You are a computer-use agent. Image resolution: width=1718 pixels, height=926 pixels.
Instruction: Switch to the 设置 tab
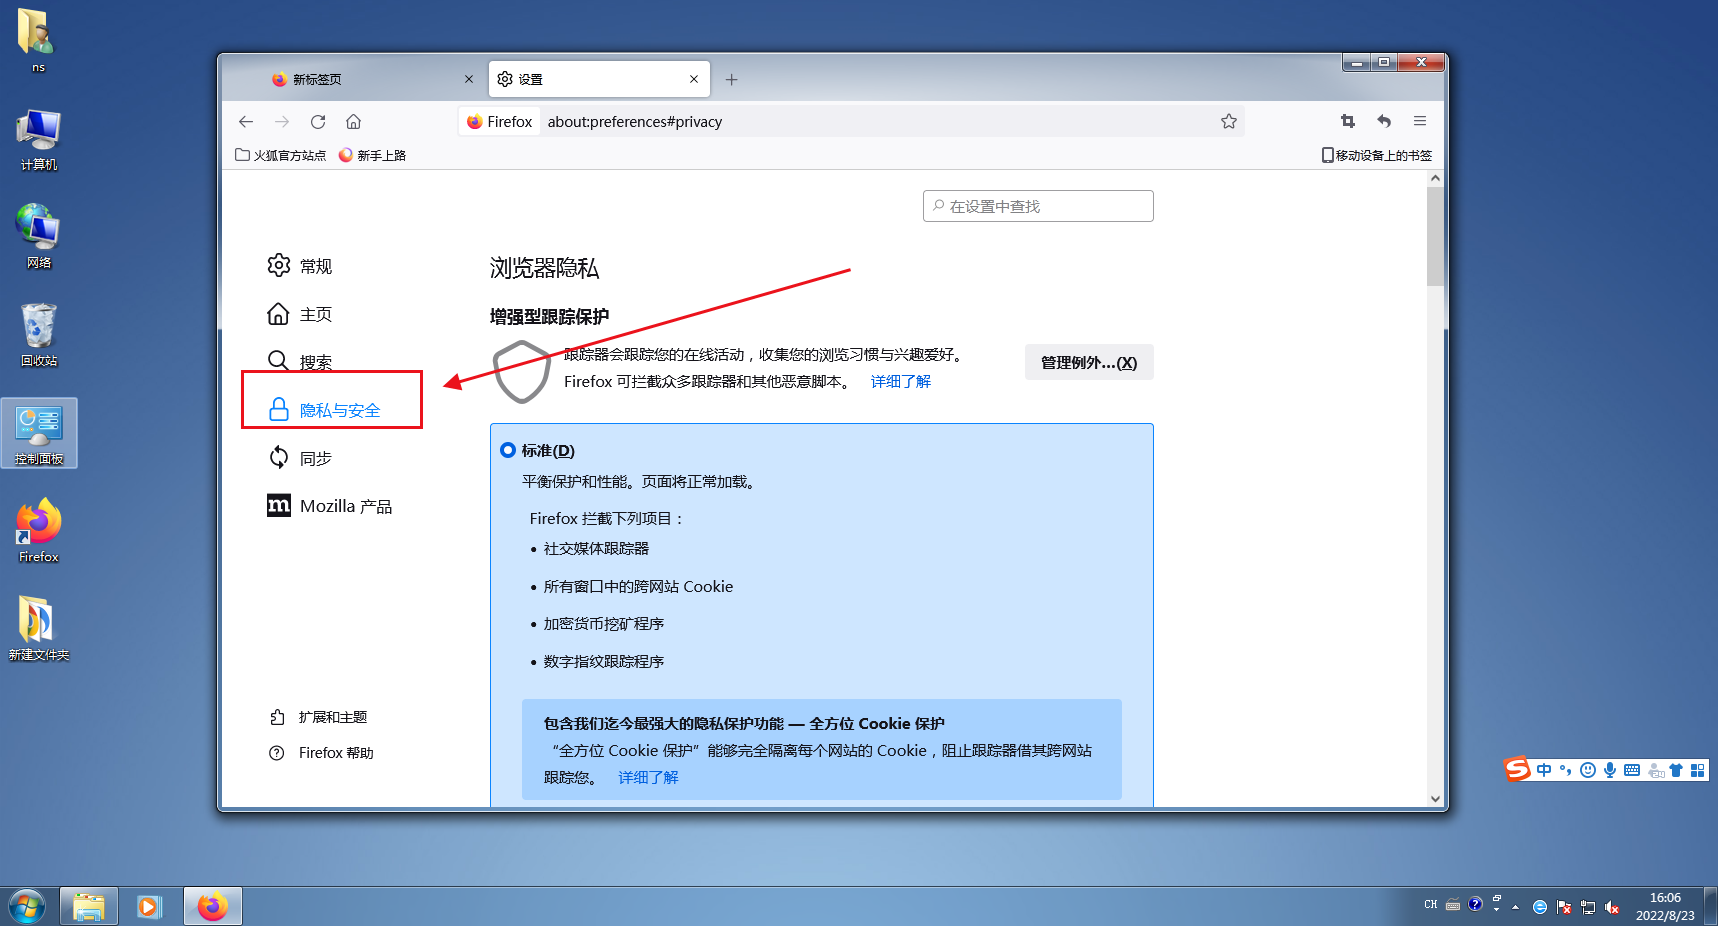599,79
